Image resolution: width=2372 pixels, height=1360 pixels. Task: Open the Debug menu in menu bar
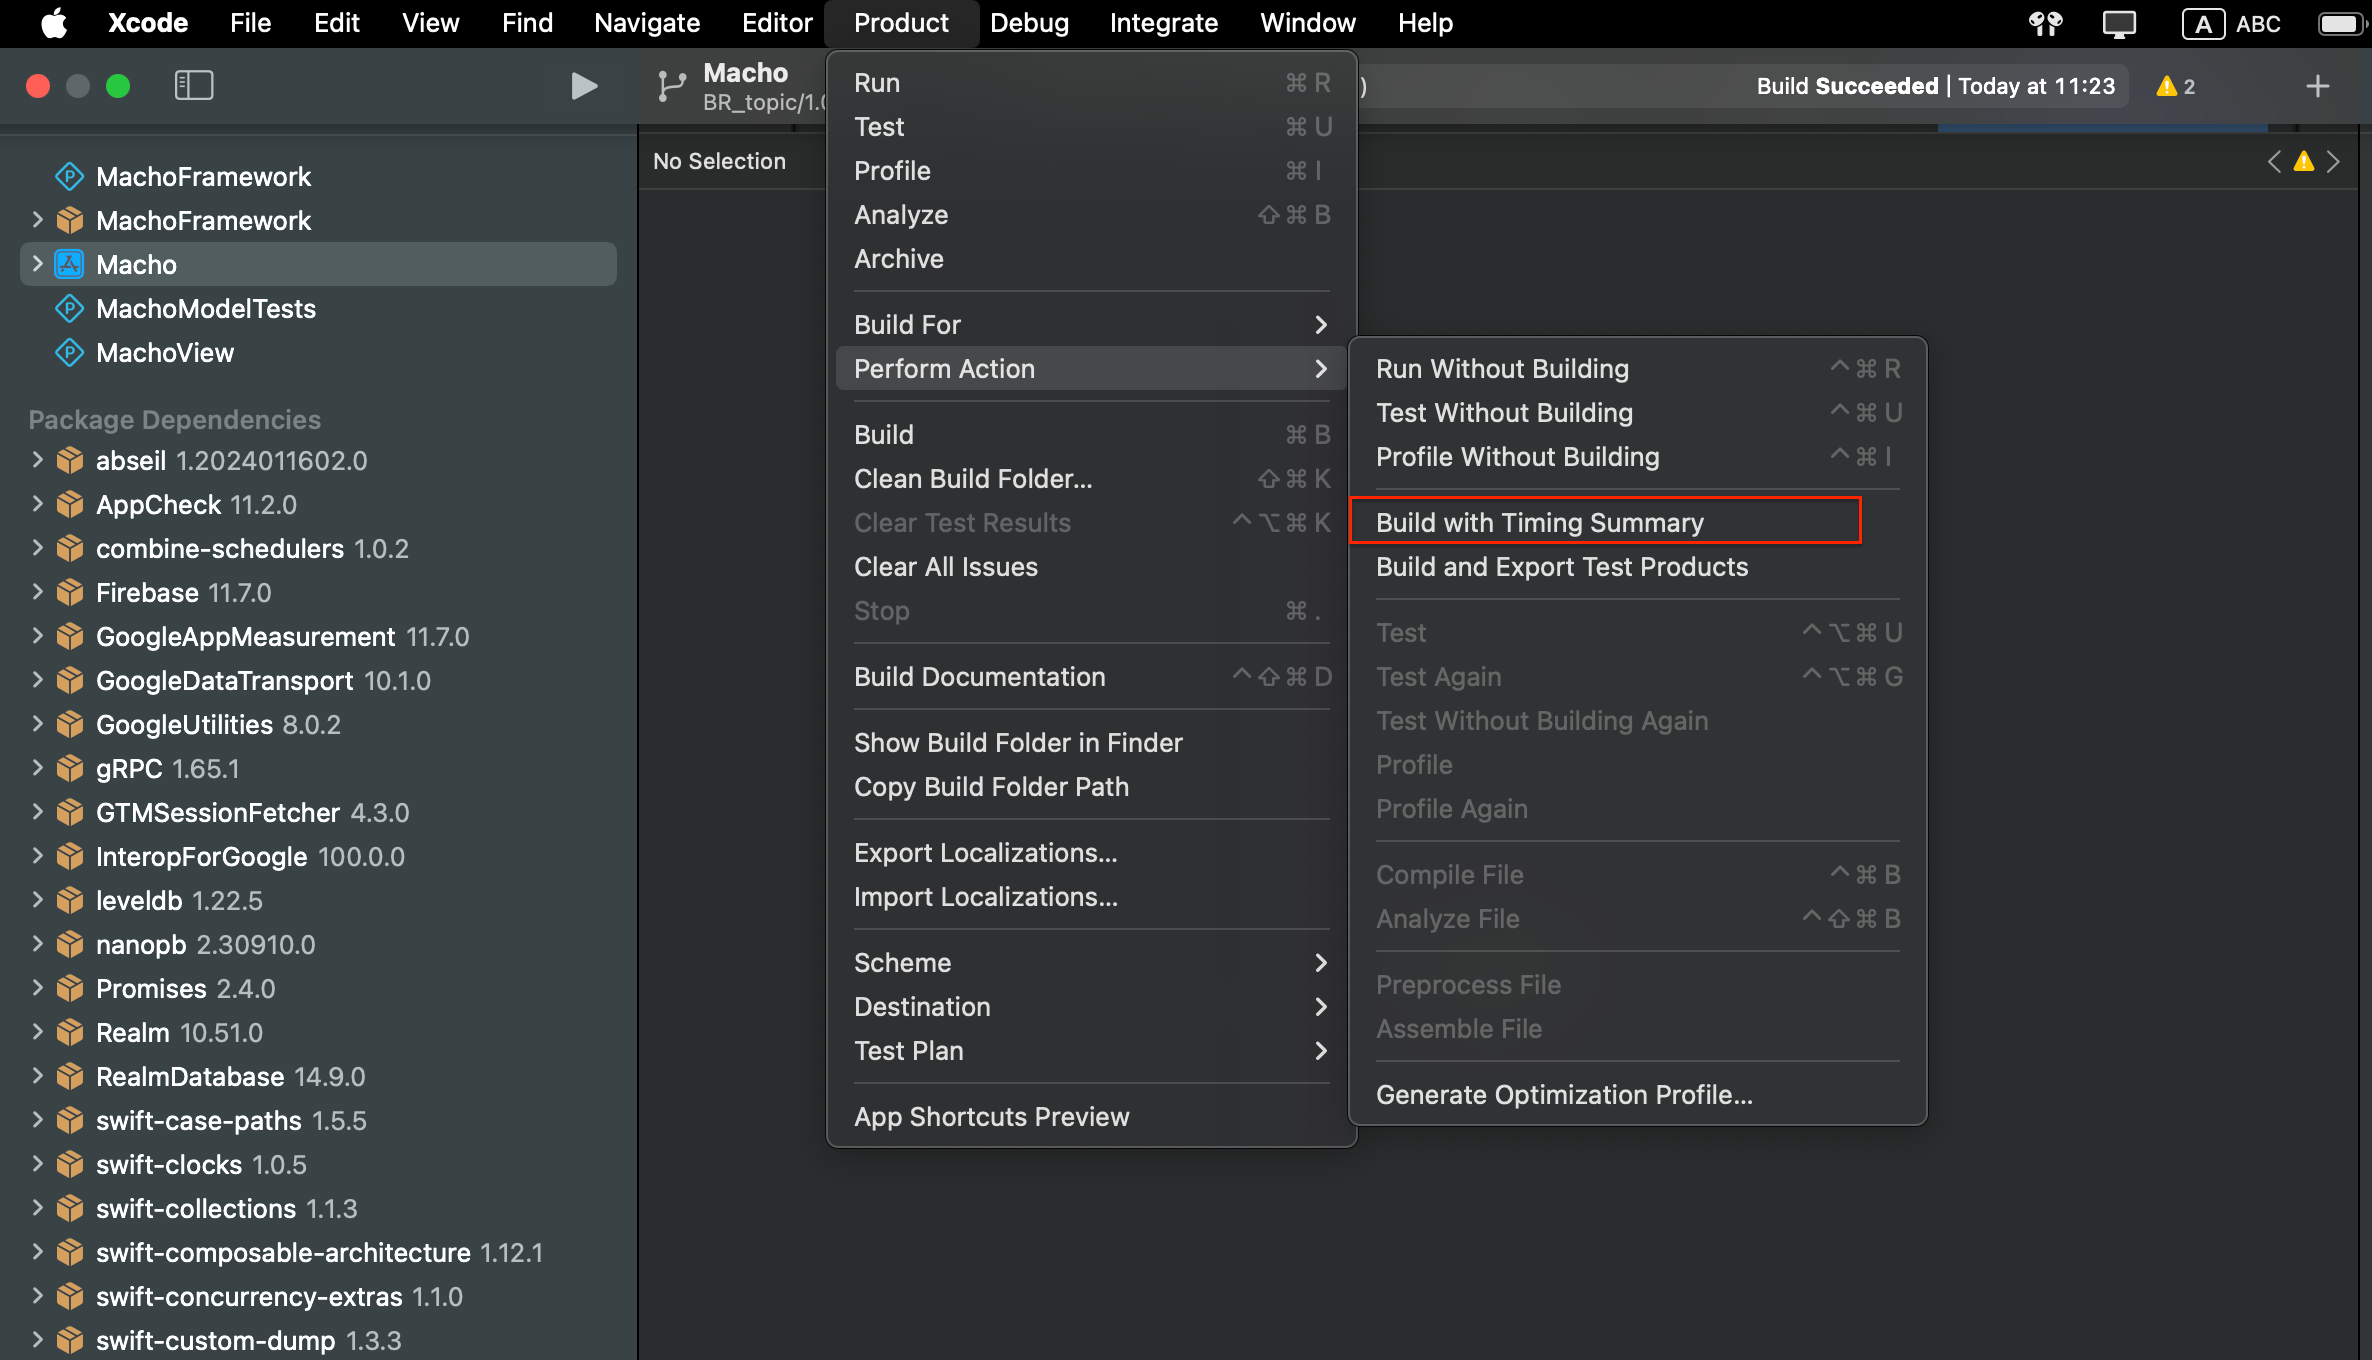click(1029, 23)
